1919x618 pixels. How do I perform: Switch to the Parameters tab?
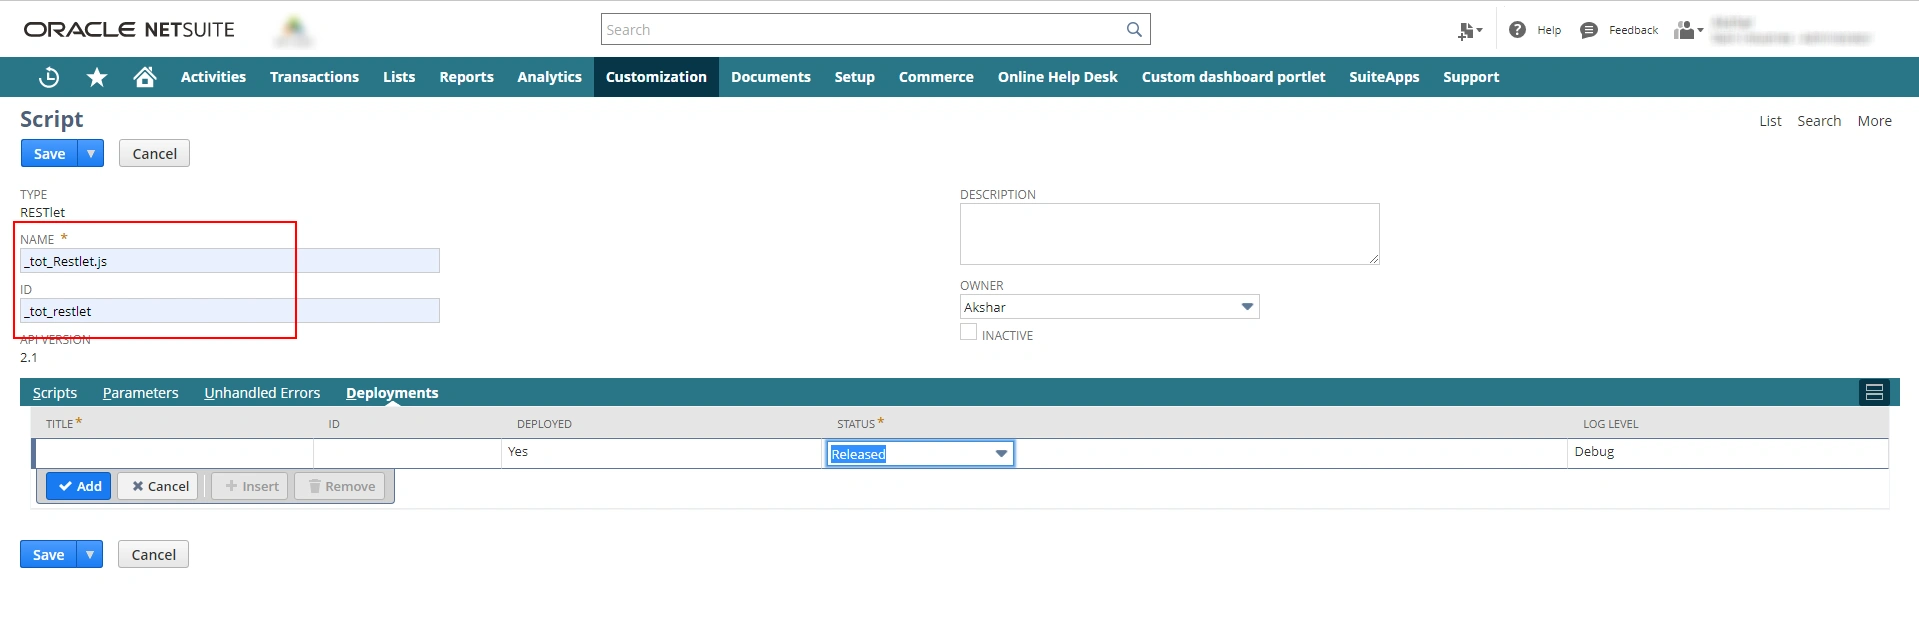tap(140, 393)
